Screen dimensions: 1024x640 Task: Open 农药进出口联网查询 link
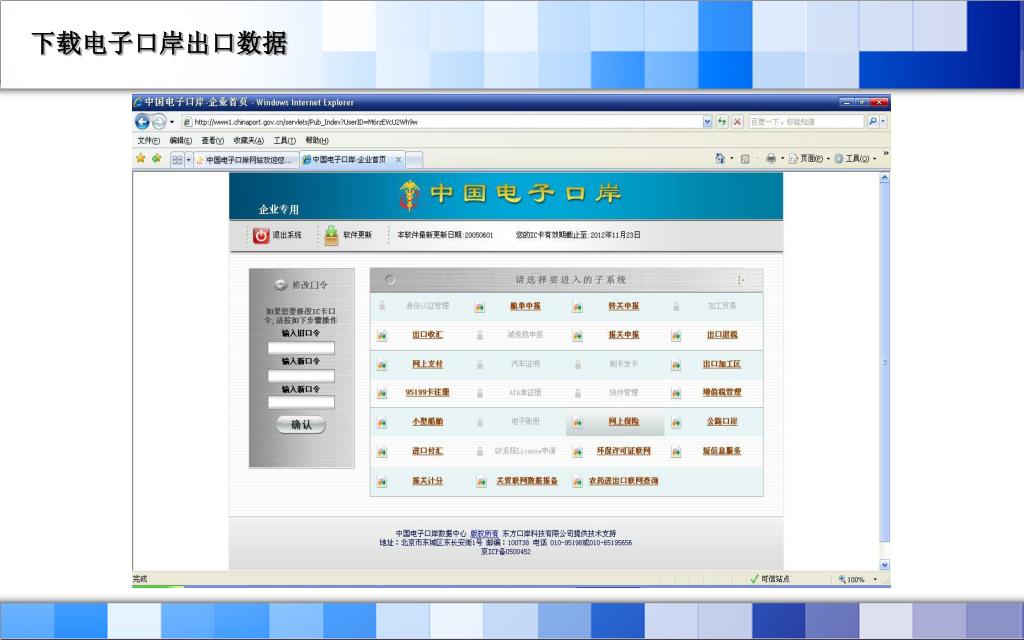tap(624, 481)
